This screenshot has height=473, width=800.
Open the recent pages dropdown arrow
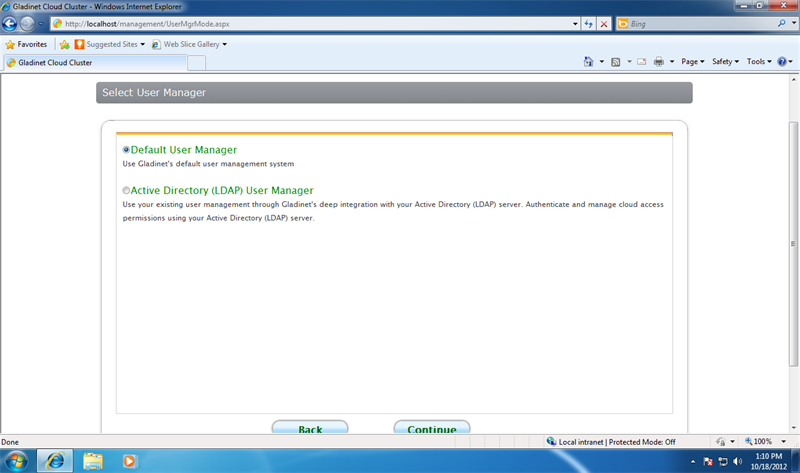tap(41, 24)
